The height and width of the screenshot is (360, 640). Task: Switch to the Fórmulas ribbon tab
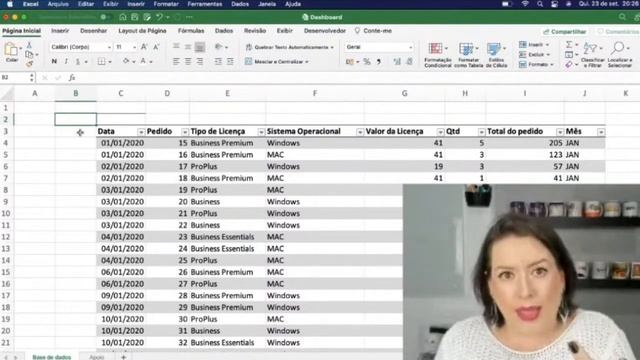(191, 31)
